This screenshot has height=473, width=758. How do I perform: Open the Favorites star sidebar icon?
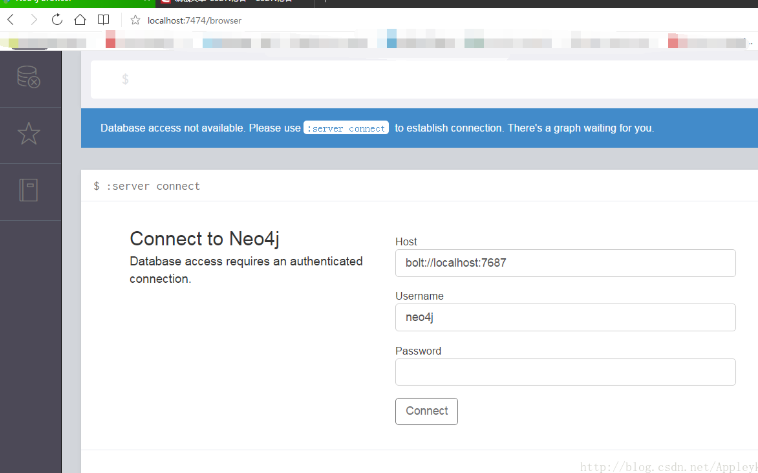[x=29, y=133]
